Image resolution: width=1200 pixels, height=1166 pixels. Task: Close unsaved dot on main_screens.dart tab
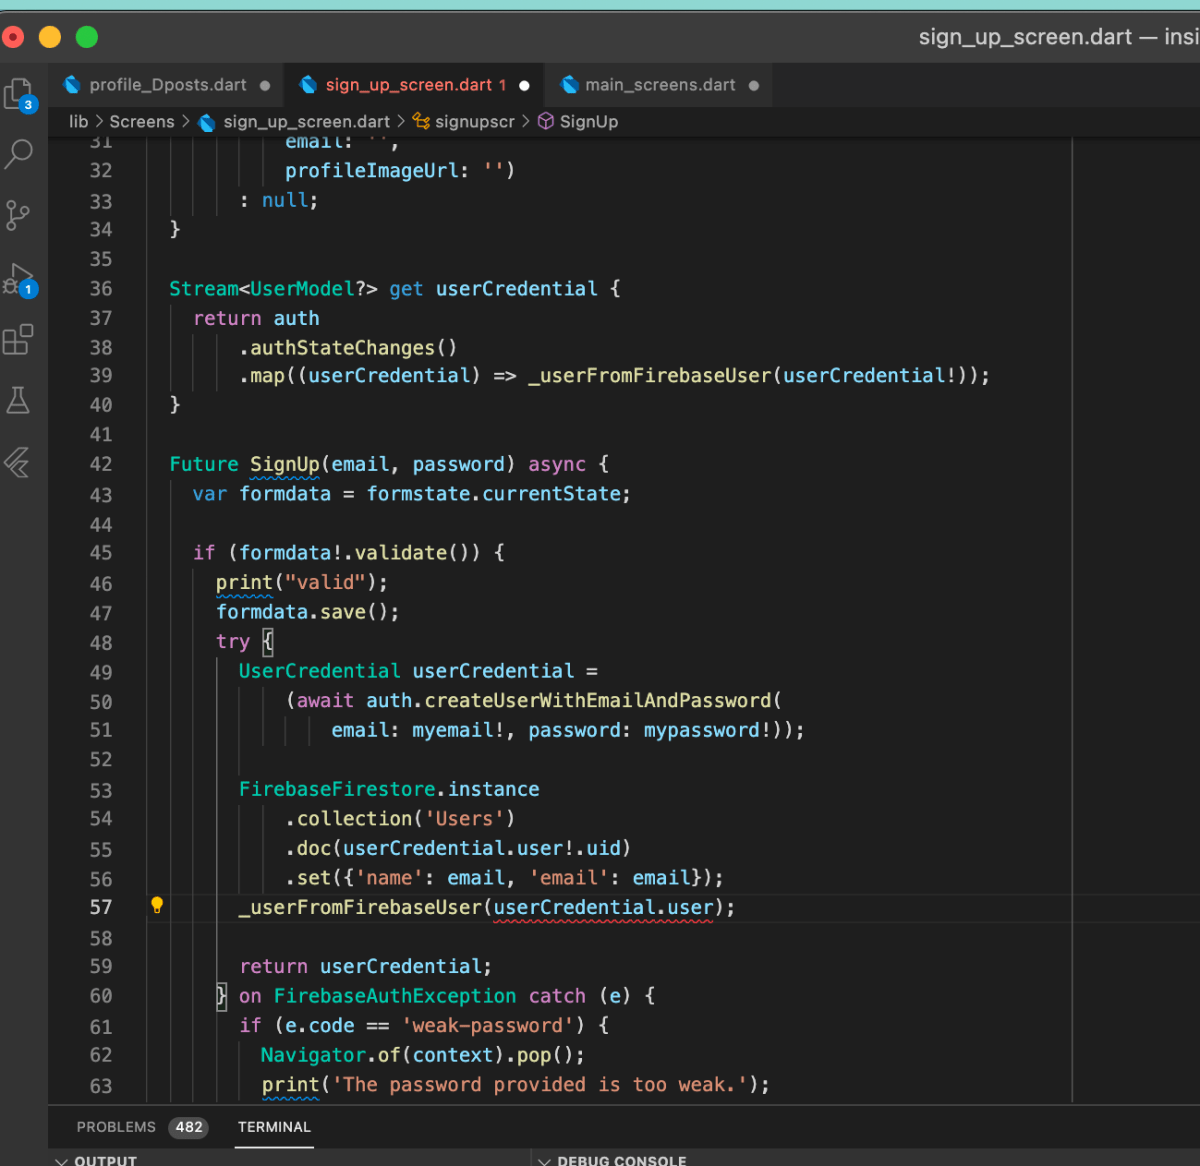(x=754, y=86)
